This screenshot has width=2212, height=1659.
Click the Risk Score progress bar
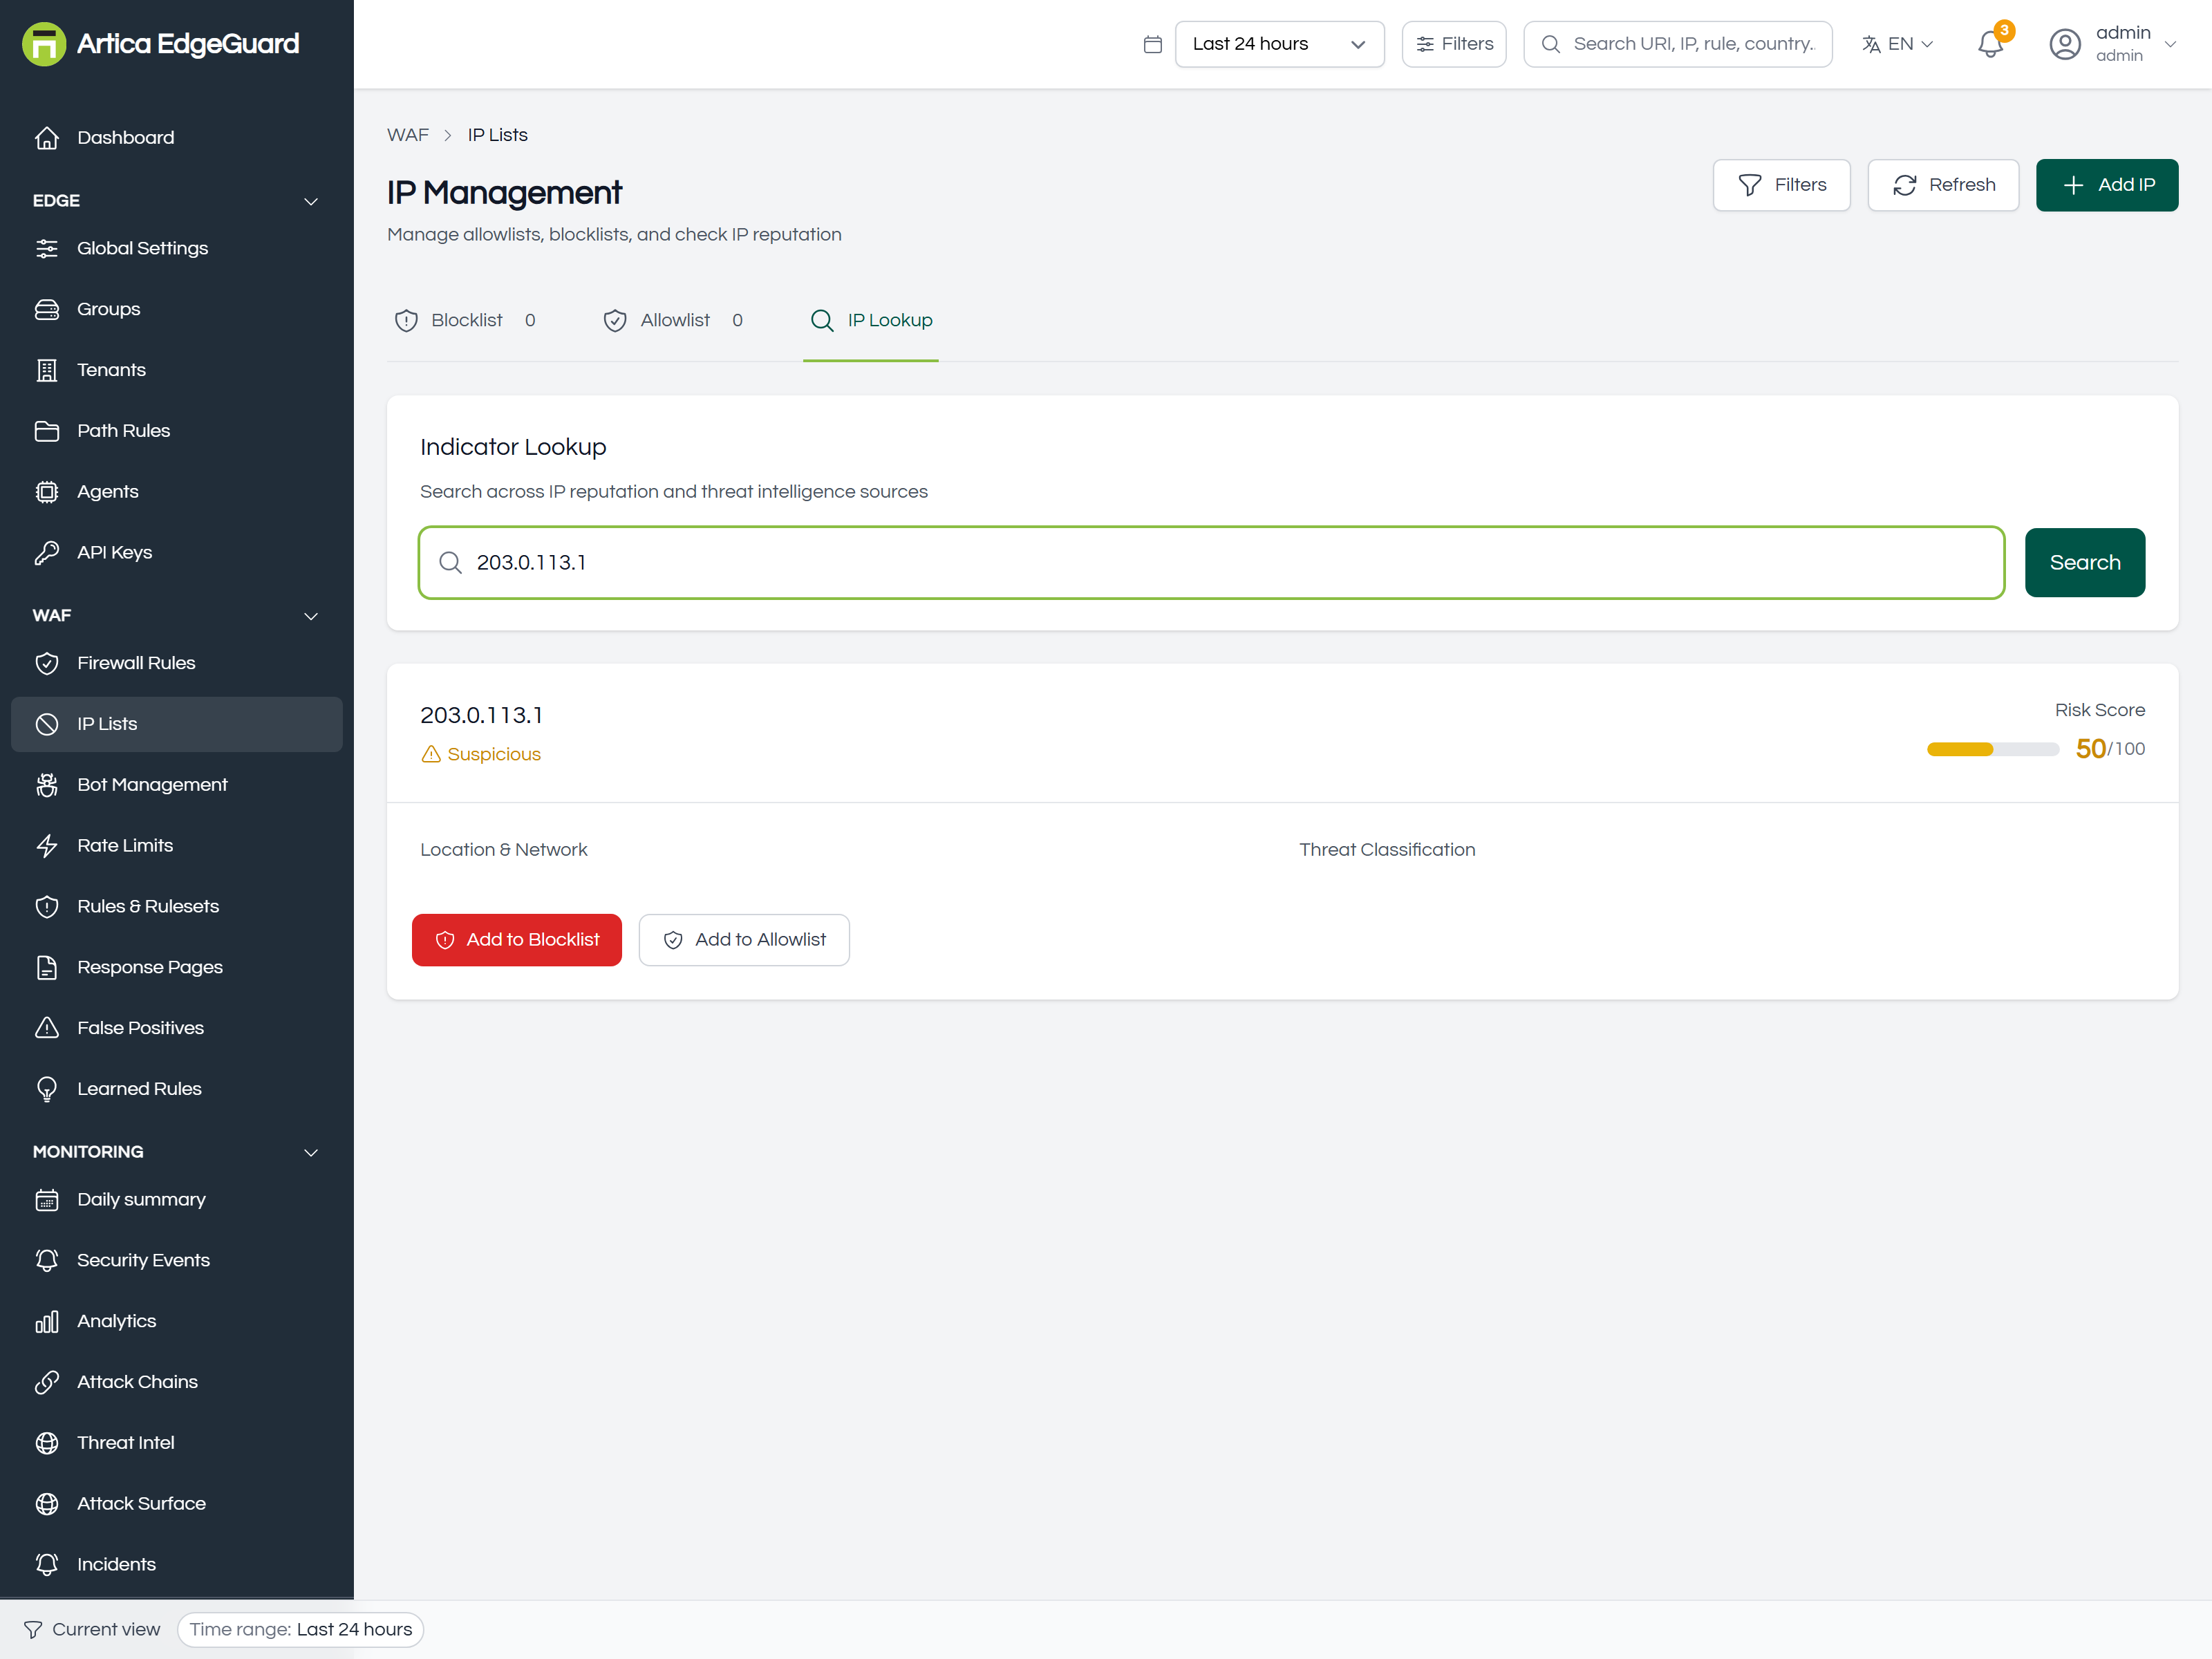[1992, 749]
